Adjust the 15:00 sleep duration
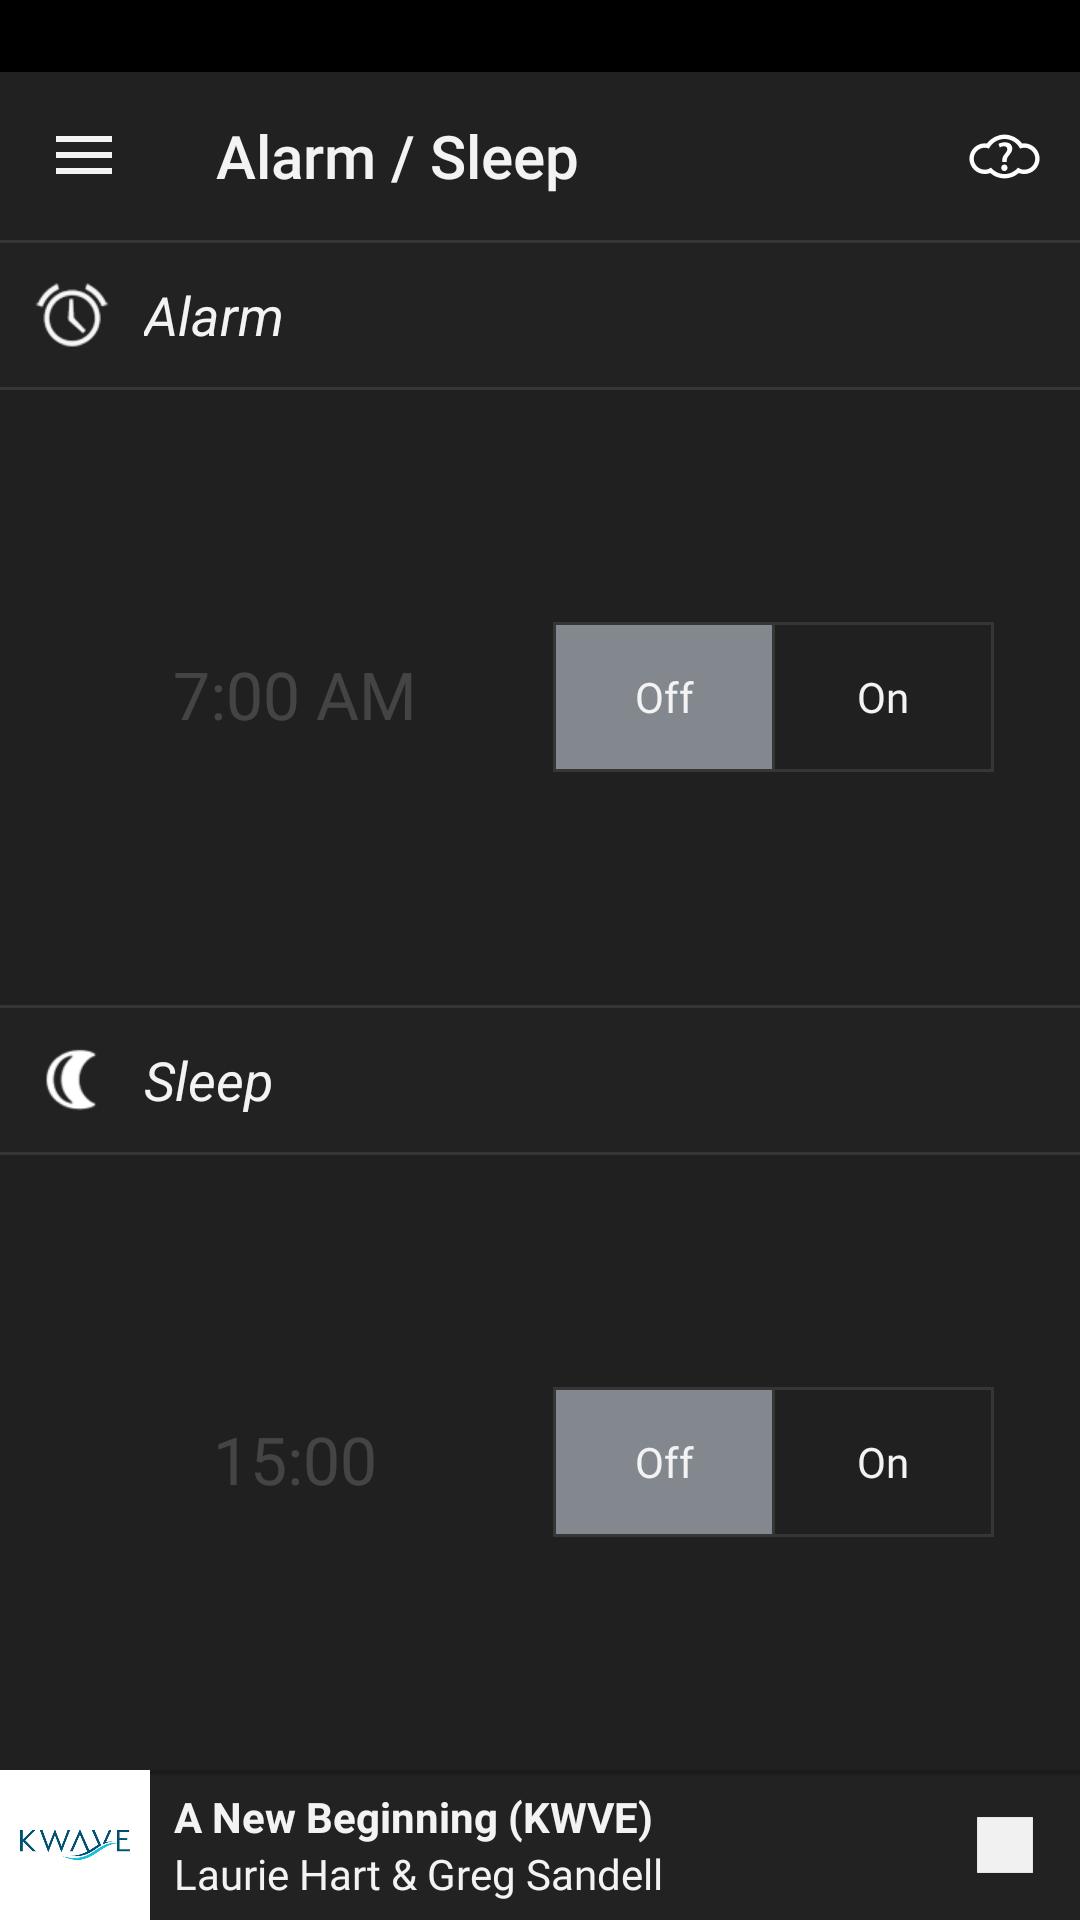1080x1920 pixels. click(x=294, y=1461)
